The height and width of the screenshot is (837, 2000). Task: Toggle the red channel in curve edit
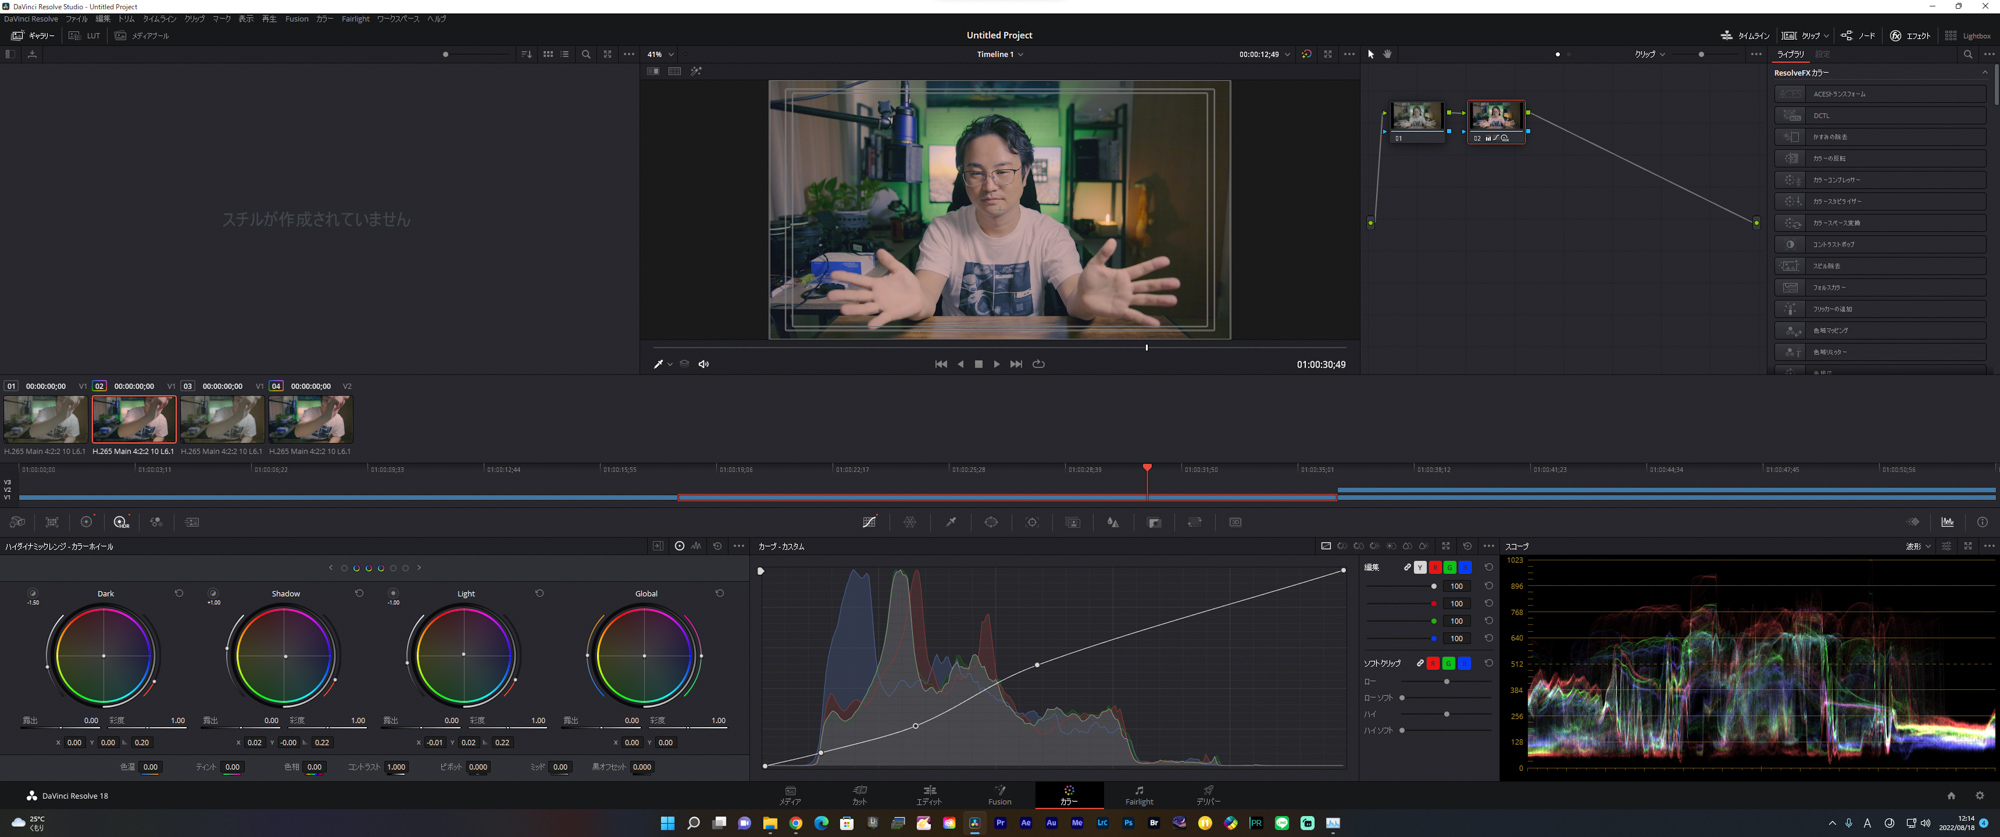pyautogui.click(x=1435, y=567)
